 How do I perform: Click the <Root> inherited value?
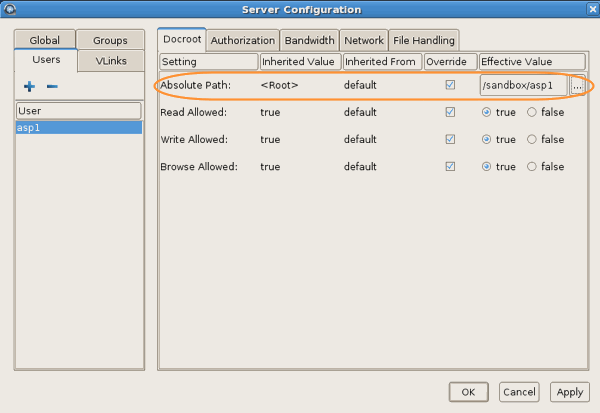click(x=279, y=85)
